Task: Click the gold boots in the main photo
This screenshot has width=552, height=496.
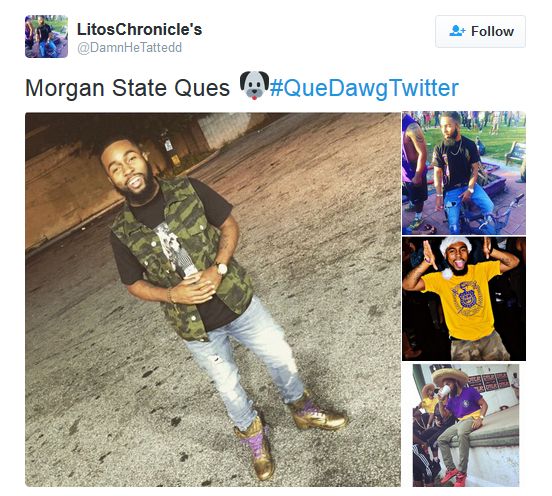Action: 291,435
